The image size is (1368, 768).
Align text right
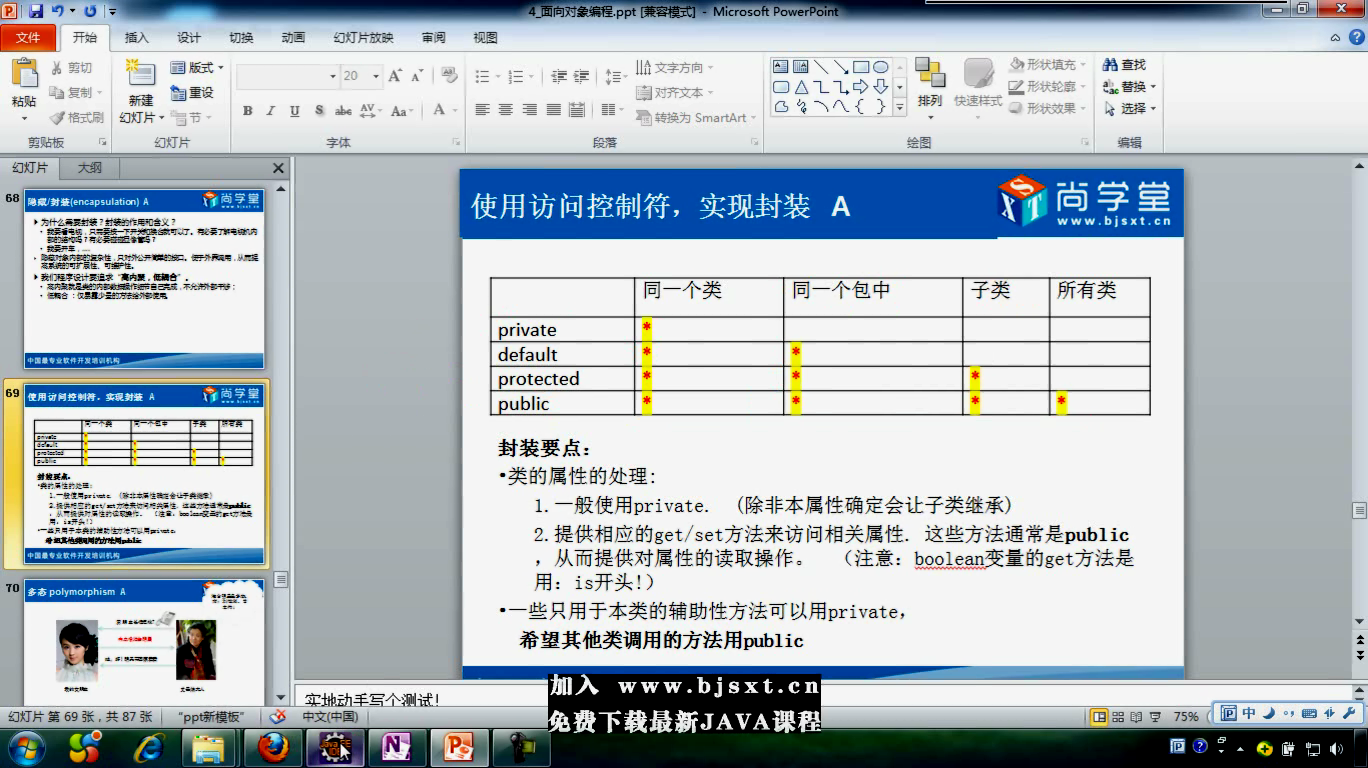click(x=530, y=110)
